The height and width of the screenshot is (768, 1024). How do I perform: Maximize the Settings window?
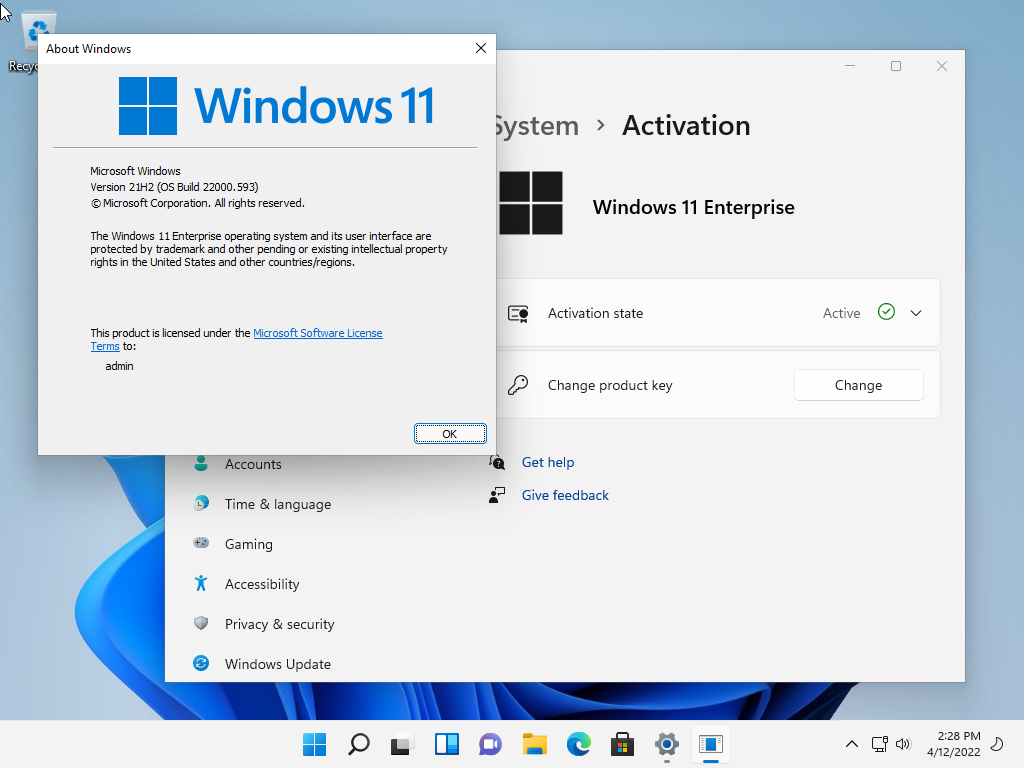(896, 66)
